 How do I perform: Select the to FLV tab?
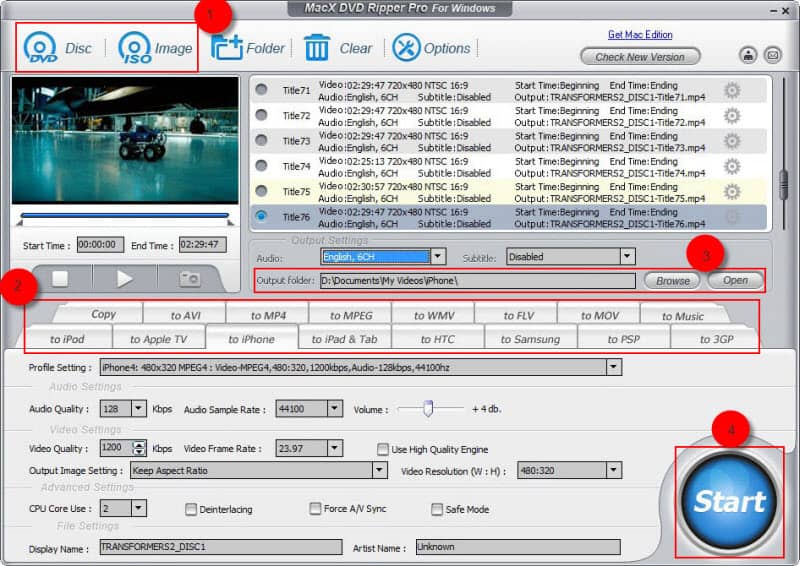518,315
